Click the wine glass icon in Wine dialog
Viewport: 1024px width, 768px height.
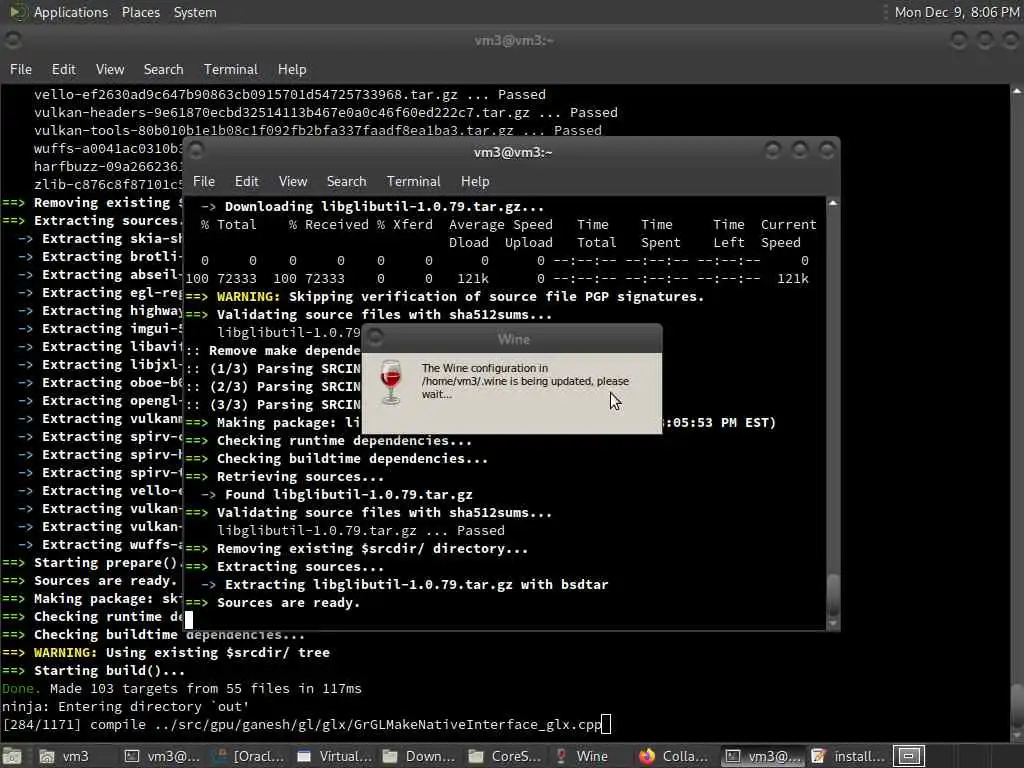coord(391,383)
